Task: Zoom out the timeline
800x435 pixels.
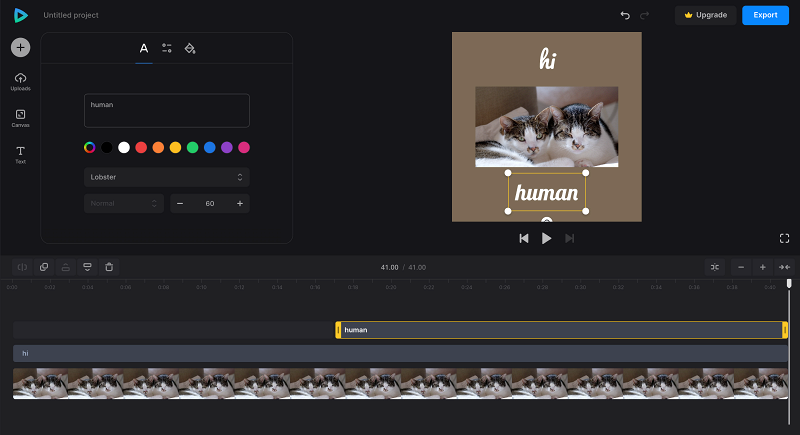Action: 741,267
